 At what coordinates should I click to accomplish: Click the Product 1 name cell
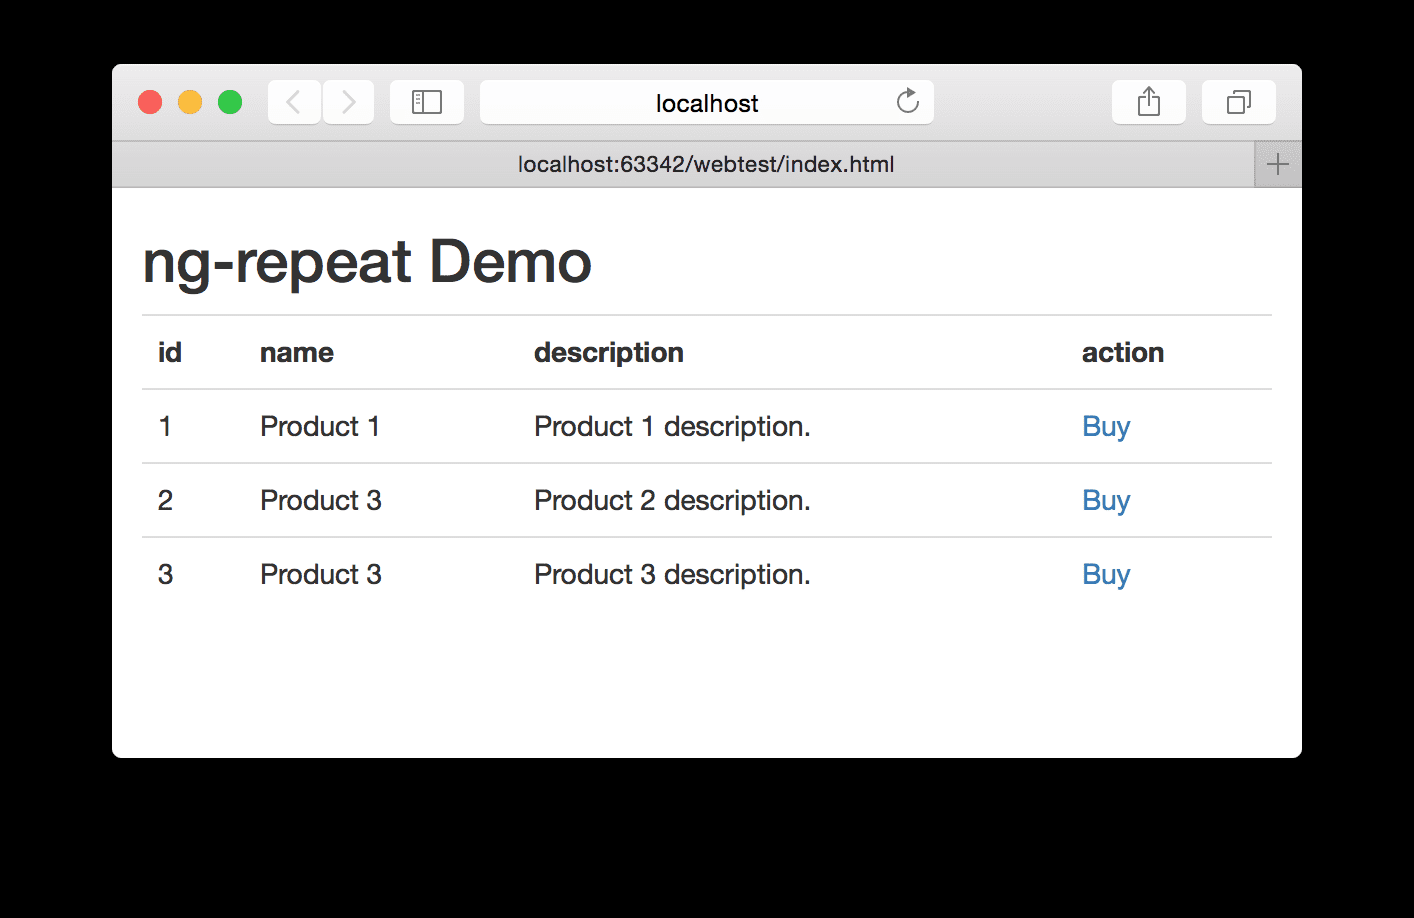(x=320, y=427)
